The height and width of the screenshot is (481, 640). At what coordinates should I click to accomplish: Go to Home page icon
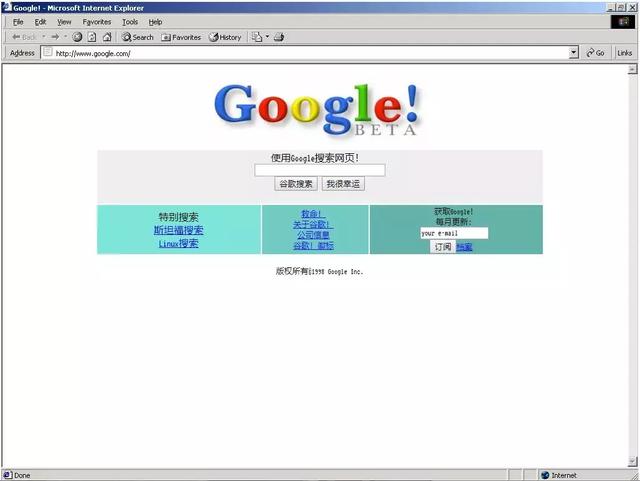click(106, 37)
